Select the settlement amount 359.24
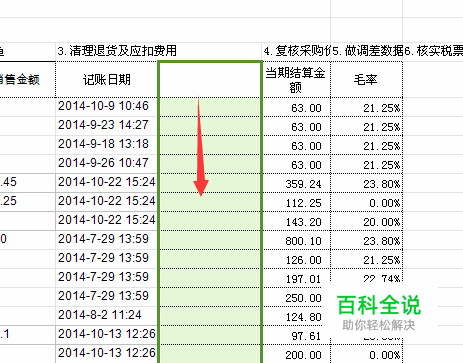 coord(296,183)
